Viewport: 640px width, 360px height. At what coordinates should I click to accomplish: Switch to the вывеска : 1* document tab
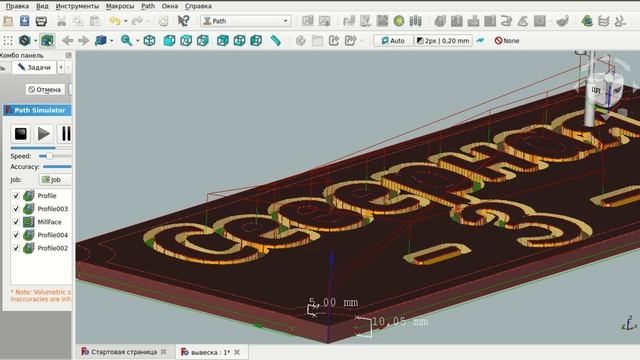[x=210, y=352]
